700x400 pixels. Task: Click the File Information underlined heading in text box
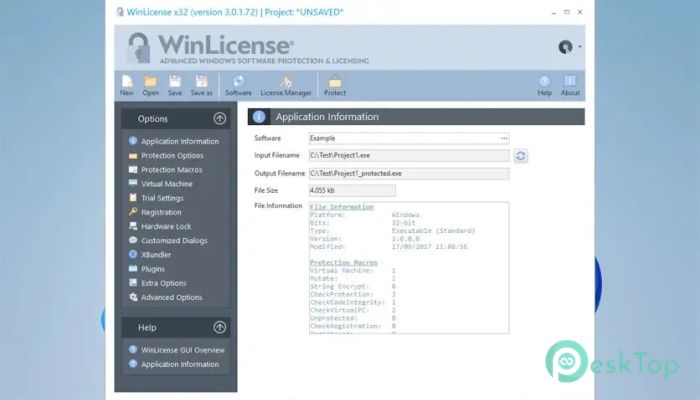pos(342,207)
